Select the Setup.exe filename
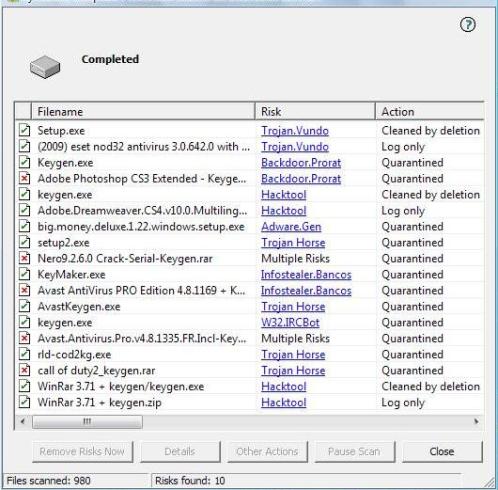Image resolution: width=498 pixels, height=490 pixels. click(x=61, y=131)
